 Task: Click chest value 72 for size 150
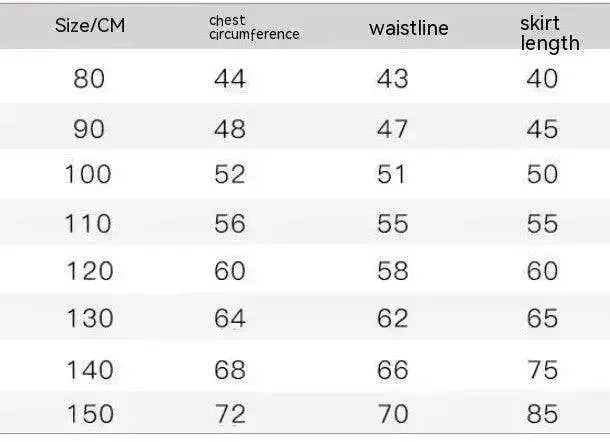[230, 413]
